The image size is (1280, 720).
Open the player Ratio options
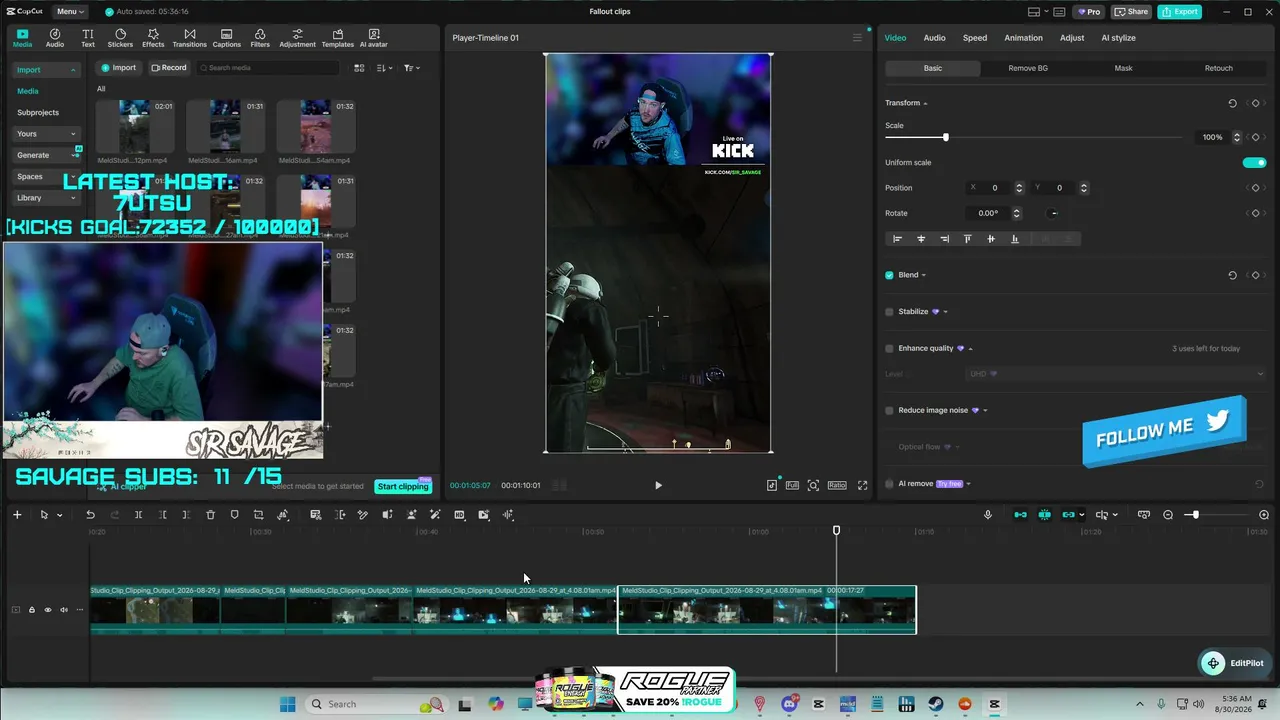[x=837, y=485]
